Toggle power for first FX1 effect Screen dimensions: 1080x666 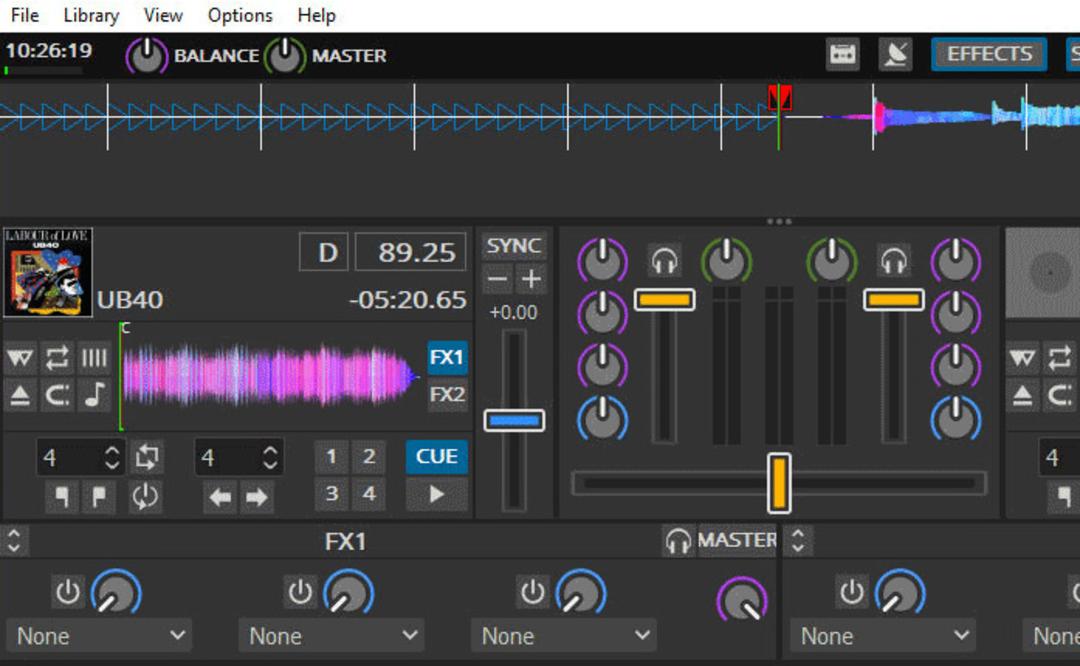68,592
